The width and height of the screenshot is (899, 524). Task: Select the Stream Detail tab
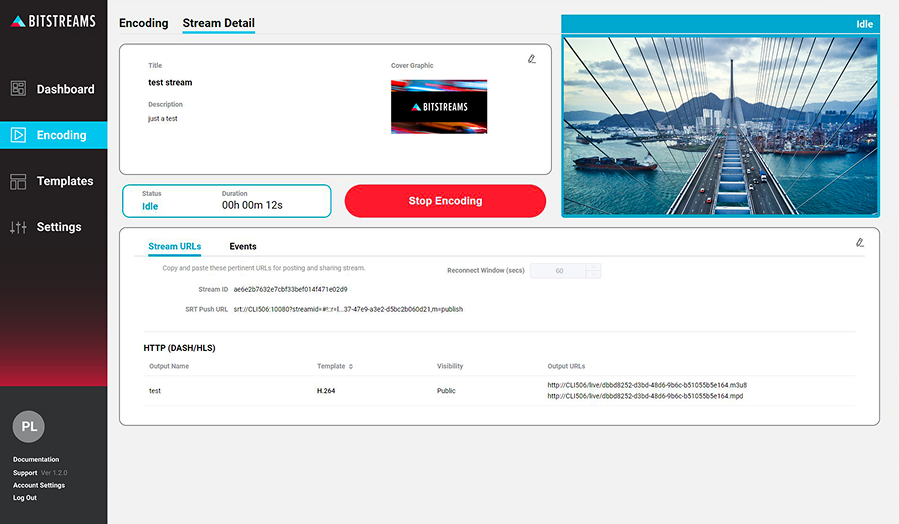click(218, 23)
